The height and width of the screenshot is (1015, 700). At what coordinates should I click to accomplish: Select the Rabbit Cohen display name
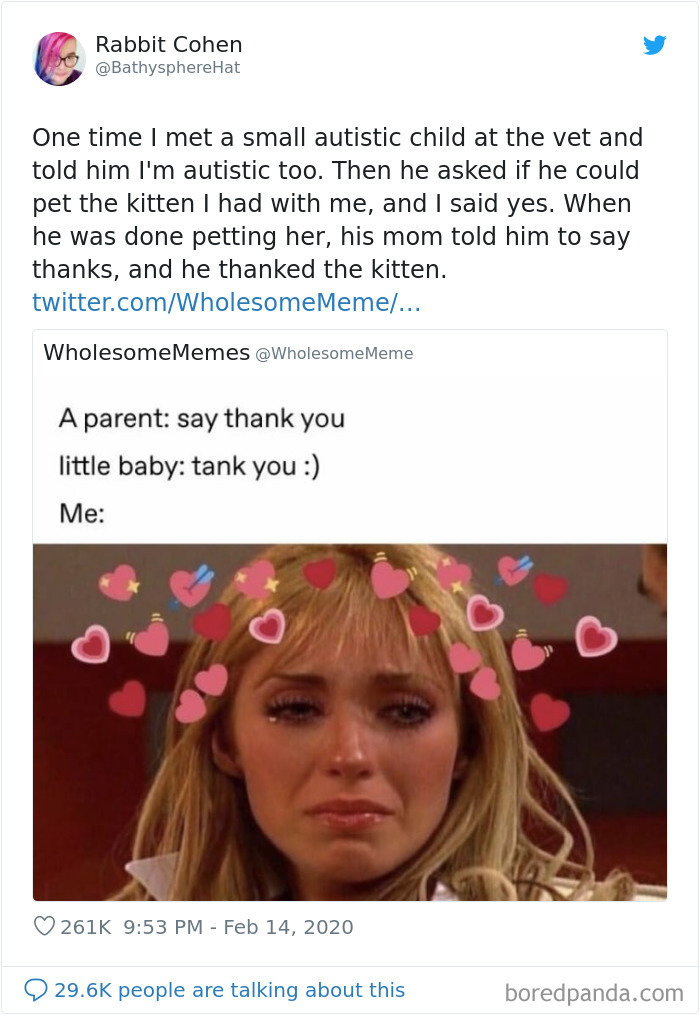(168, 44)
